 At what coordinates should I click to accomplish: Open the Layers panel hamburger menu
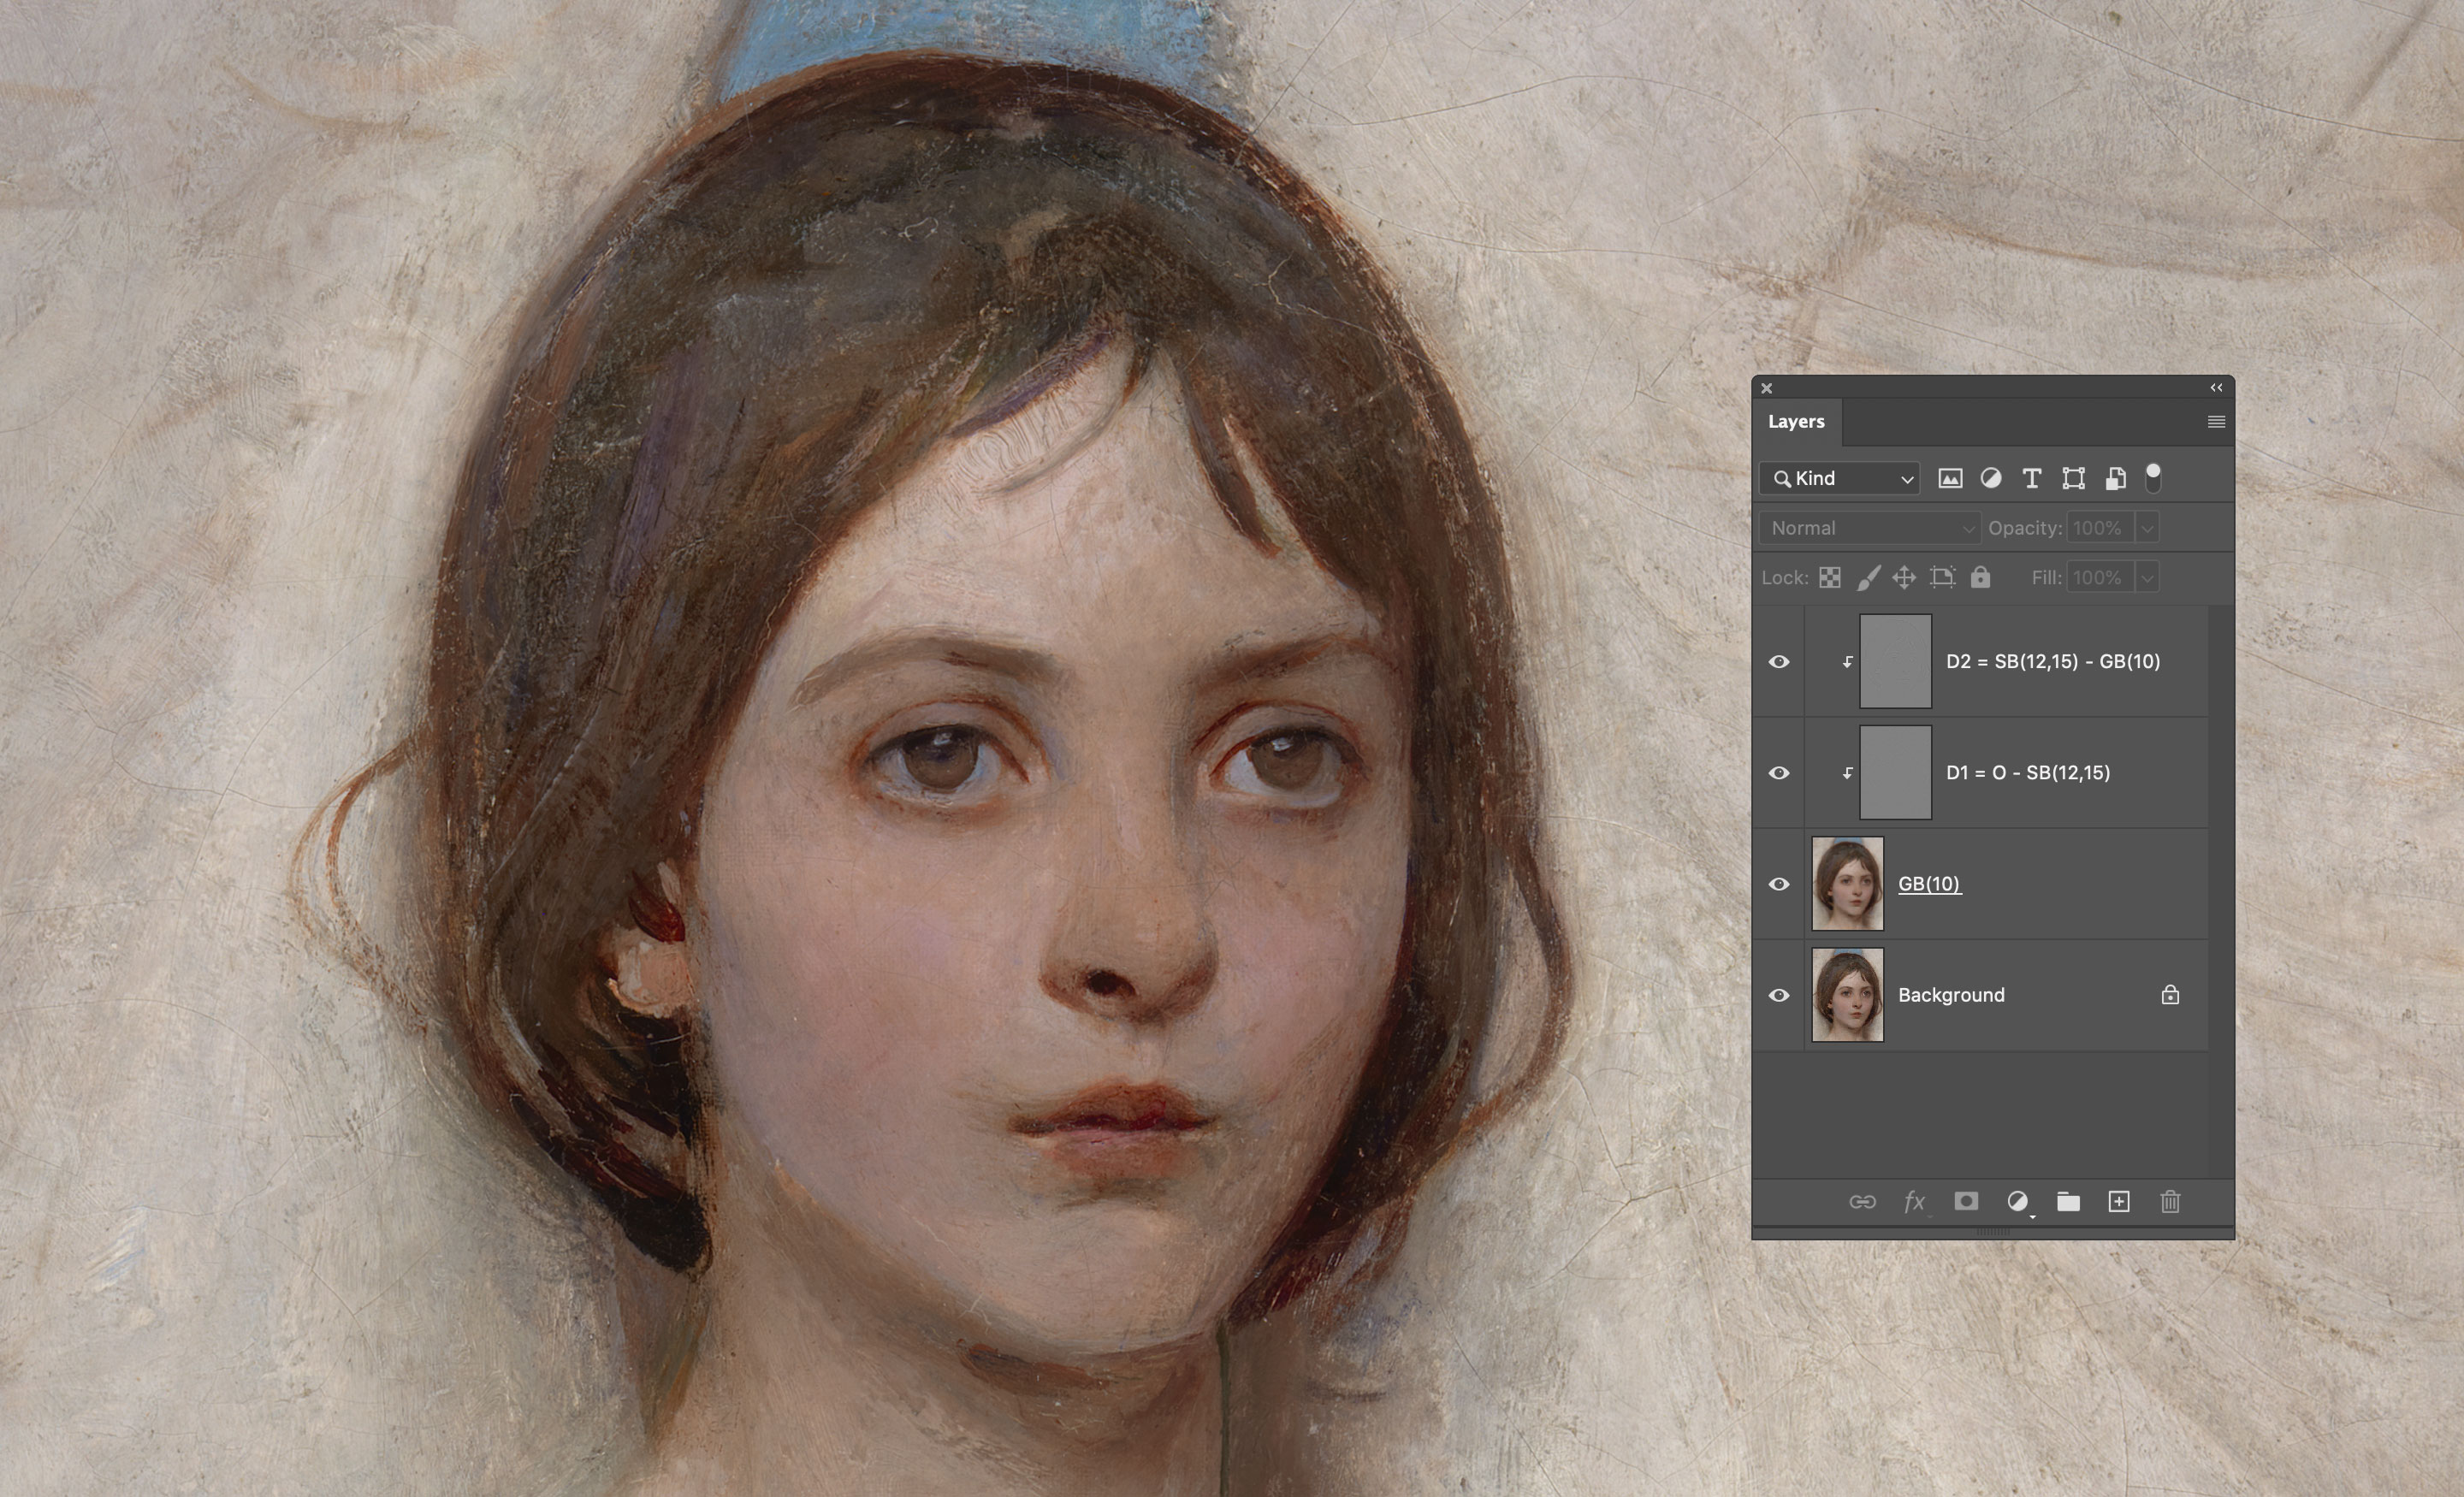[2216, 422]
